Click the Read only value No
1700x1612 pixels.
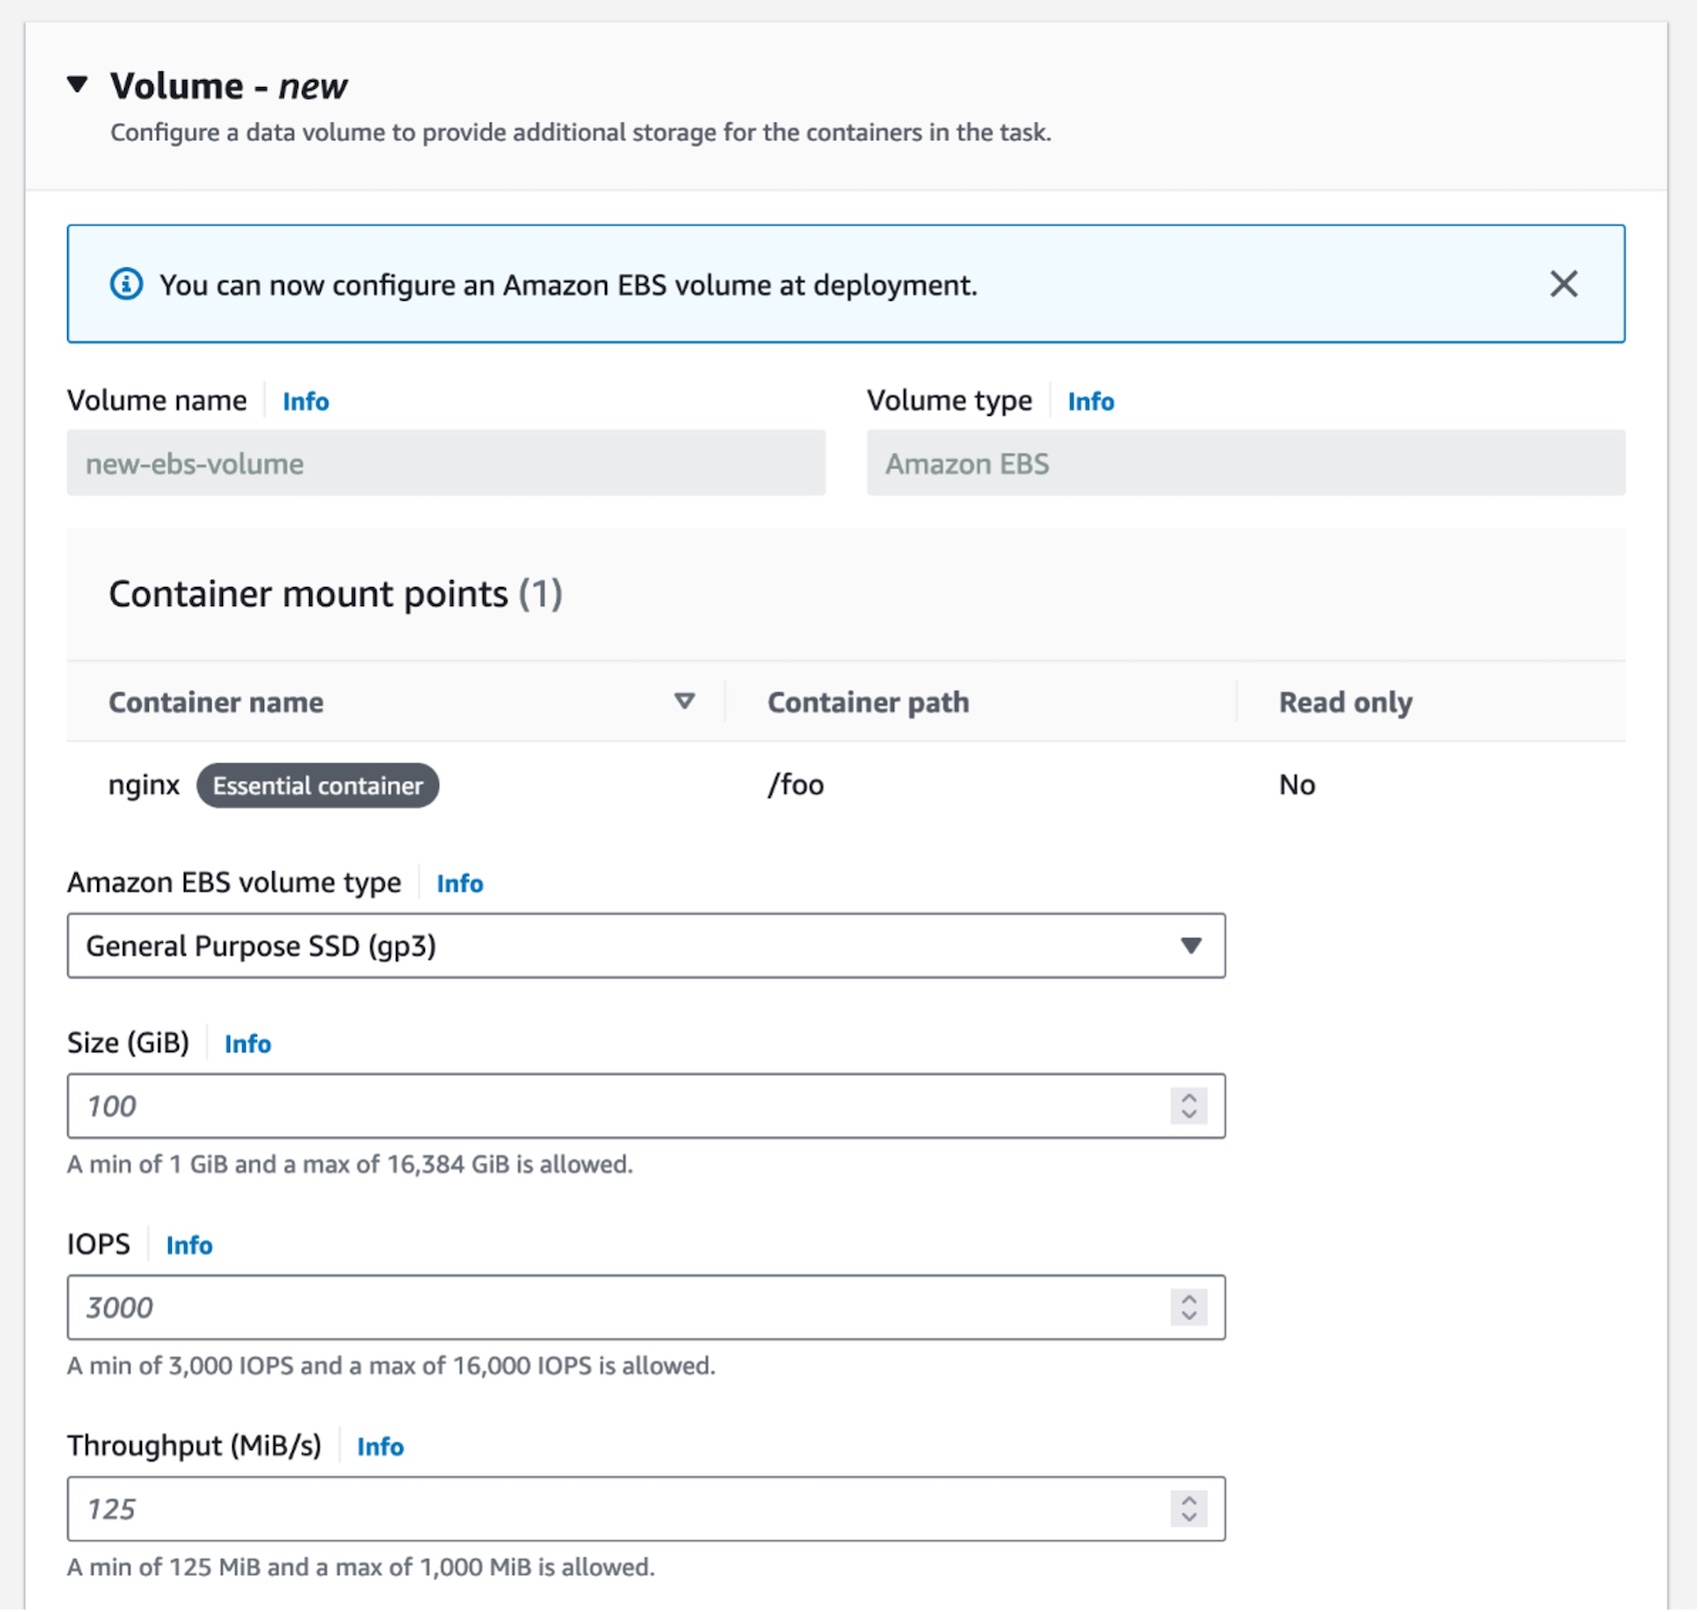(x=1297, y=785)
